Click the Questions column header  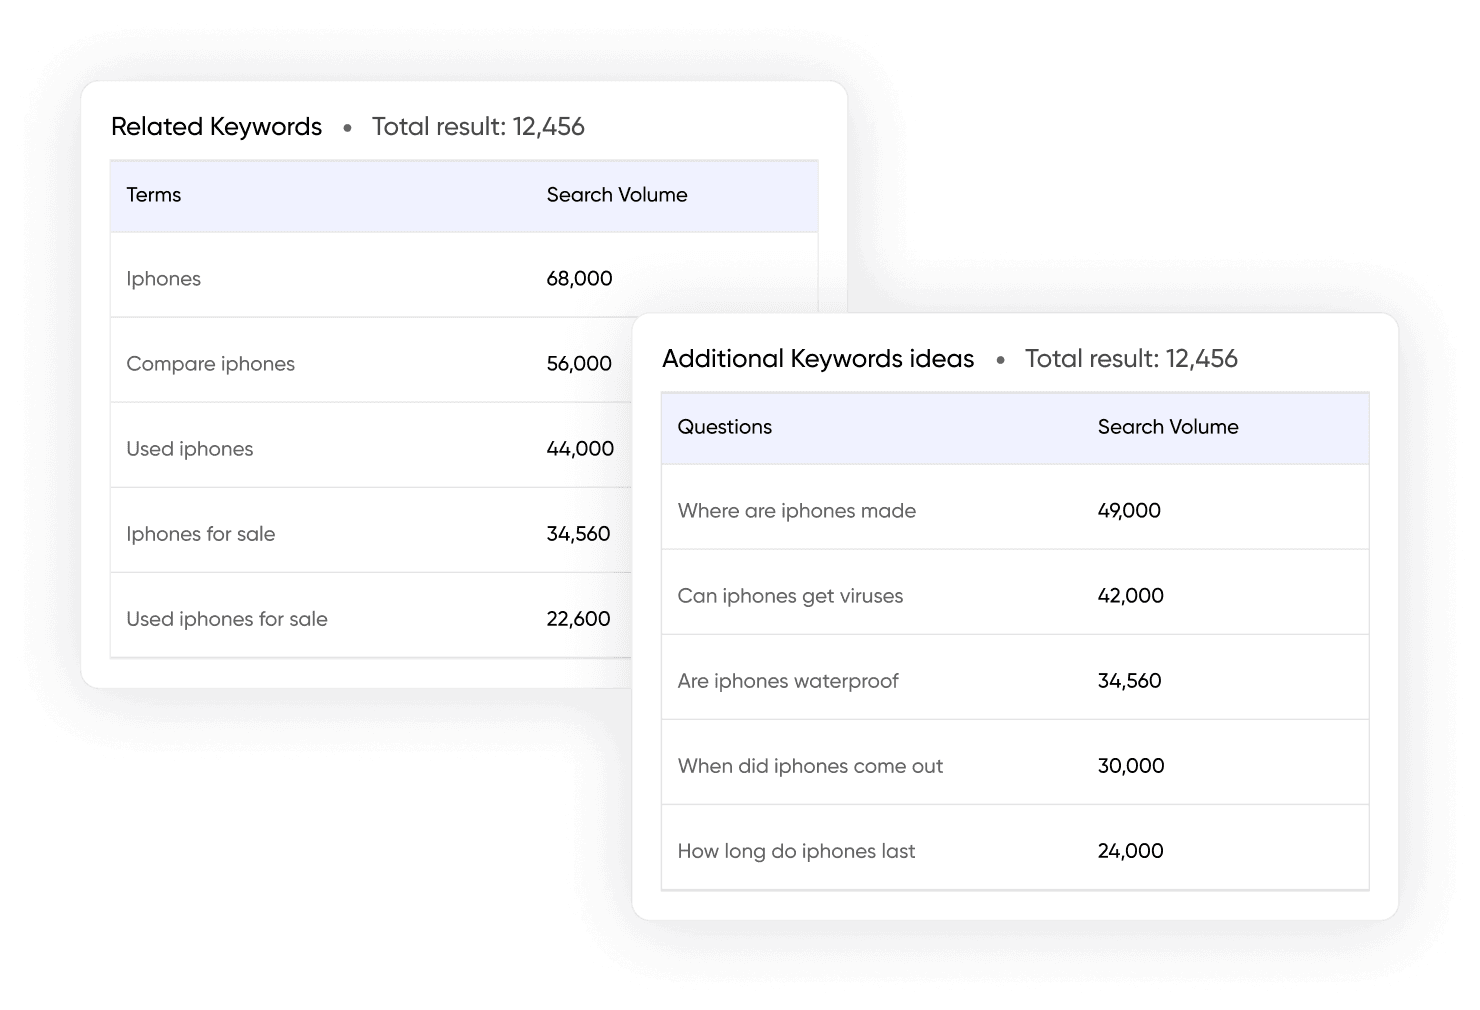724,427
